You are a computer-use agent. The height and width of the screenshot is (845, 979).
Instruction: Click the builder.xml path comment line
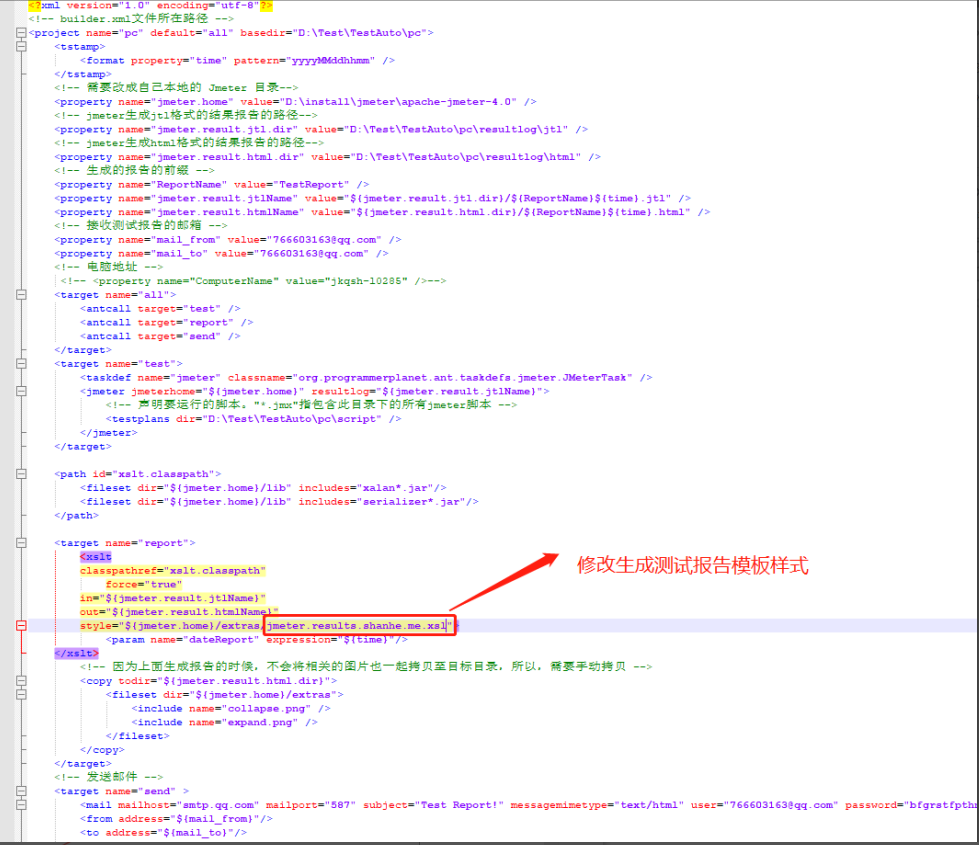[x=131, y=19]
